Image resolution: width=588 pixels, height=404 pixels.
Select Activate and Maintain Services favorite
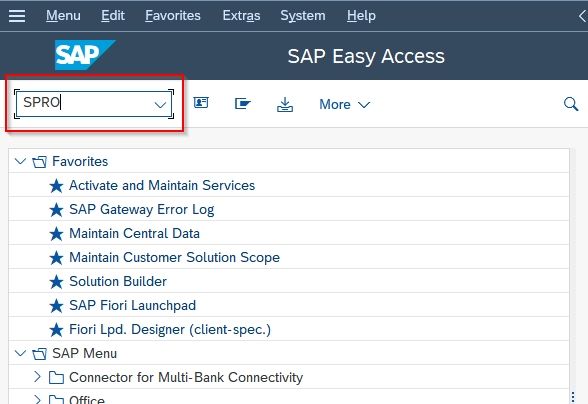pyautogui.click(x=162, y=185)
